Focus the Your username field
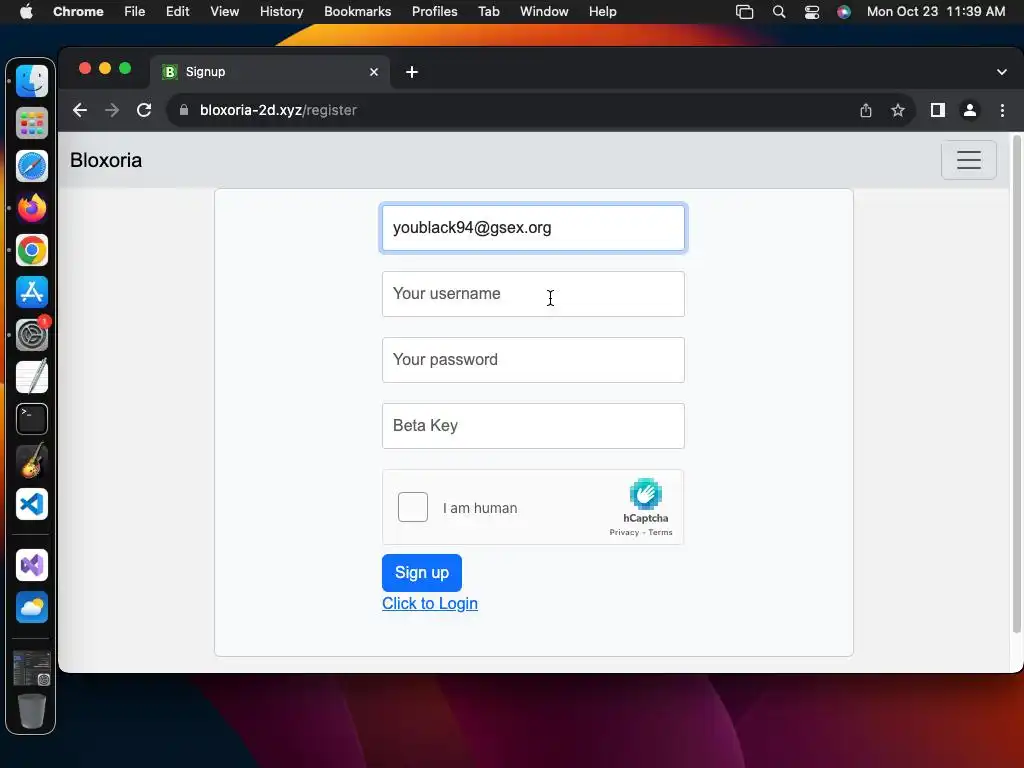1024x768 pixels. tap(534, 294)
